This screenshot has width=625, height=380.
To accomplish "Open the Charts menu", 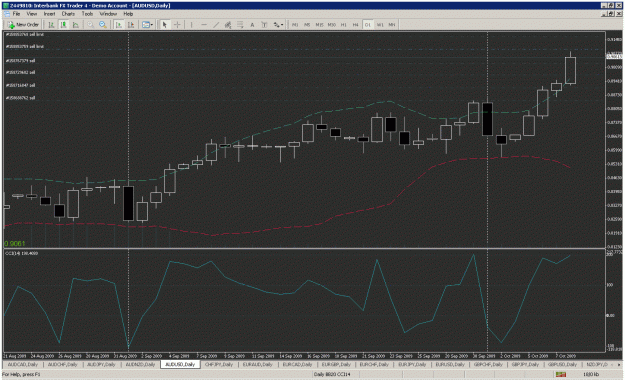I will [68, 14].
